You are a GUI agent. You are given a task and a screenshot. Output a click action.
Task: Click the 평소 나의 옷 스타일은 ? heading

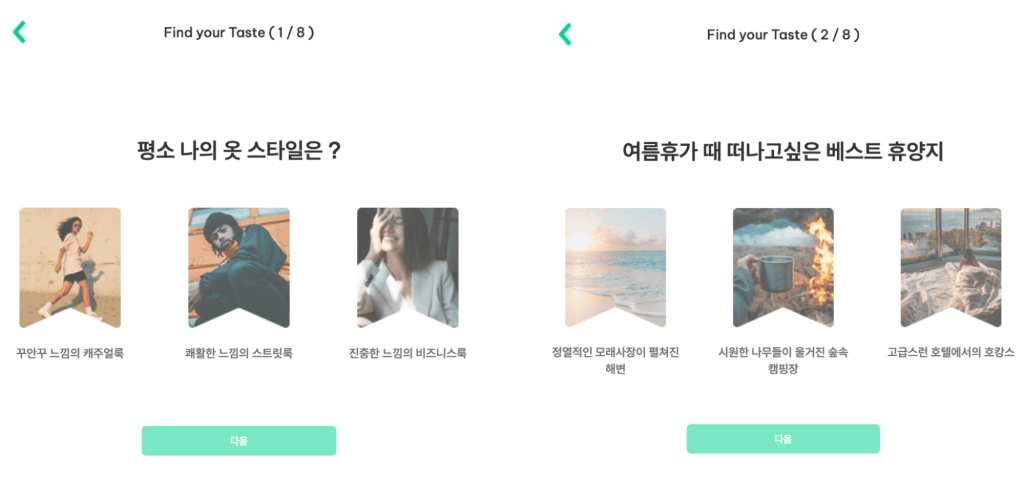[x=239, y=151]
